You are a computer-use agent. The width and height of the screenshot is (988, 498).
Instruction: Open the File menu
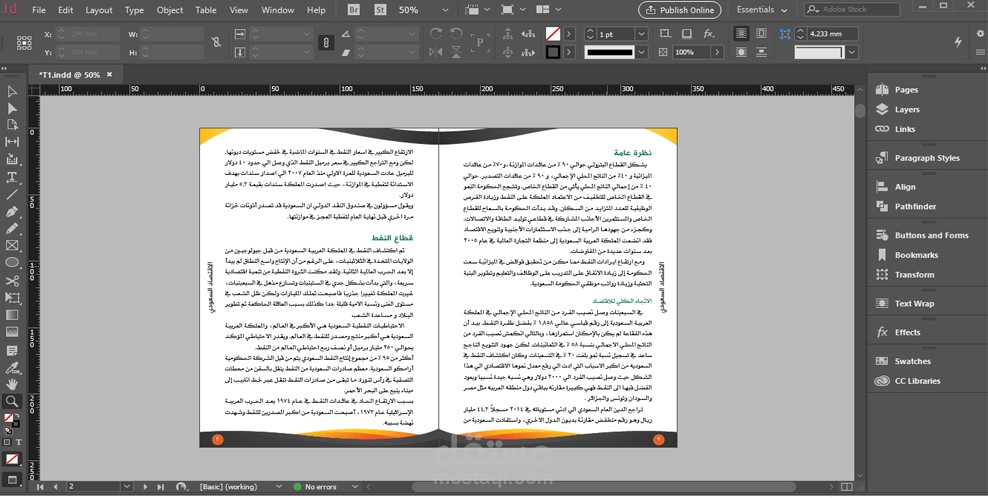coord(38,10)
